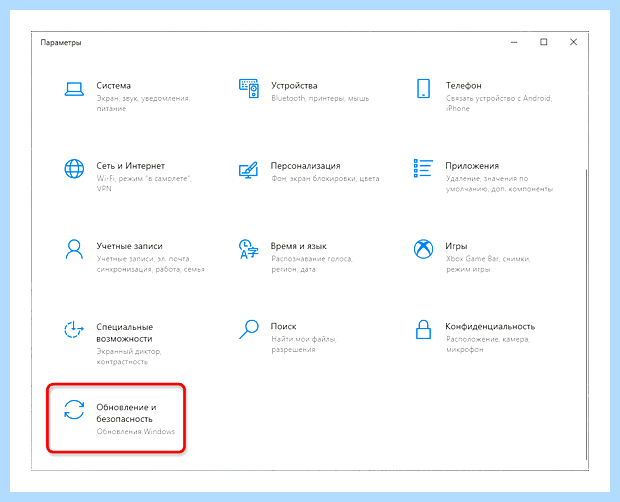This screenshot has height=502, width=620.
Task: Click the vertical scrollbar of the Параметры window
Action: click(x=586, y=314)
